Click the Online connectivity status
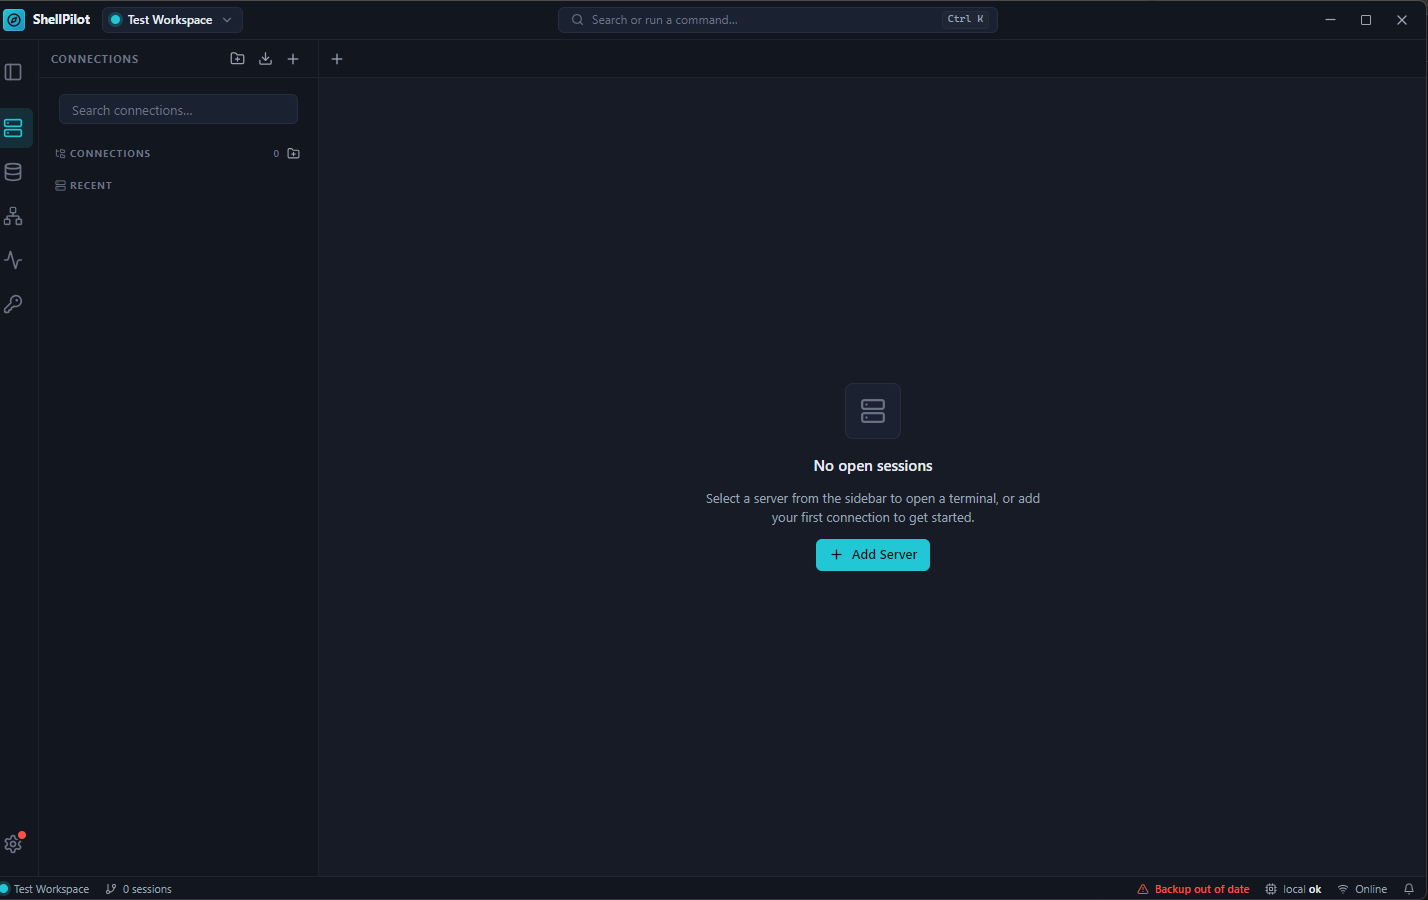The height and width of the screenshot is (900, 1428). [x=1362, y=889]
